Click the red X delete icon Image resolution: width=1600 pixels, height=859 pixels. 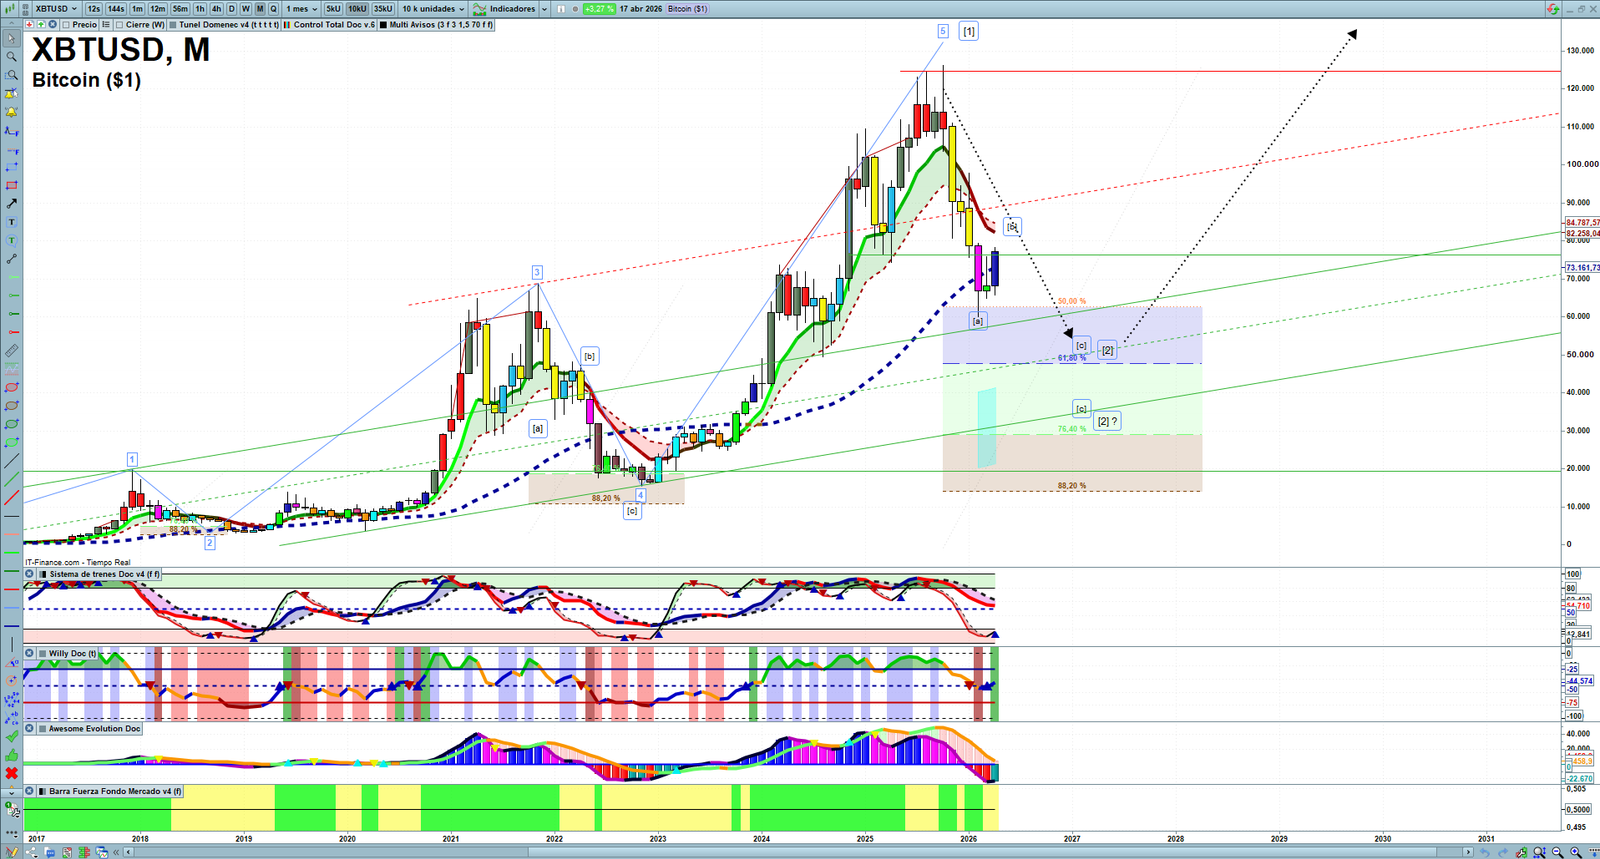click(x=11, y=773)
